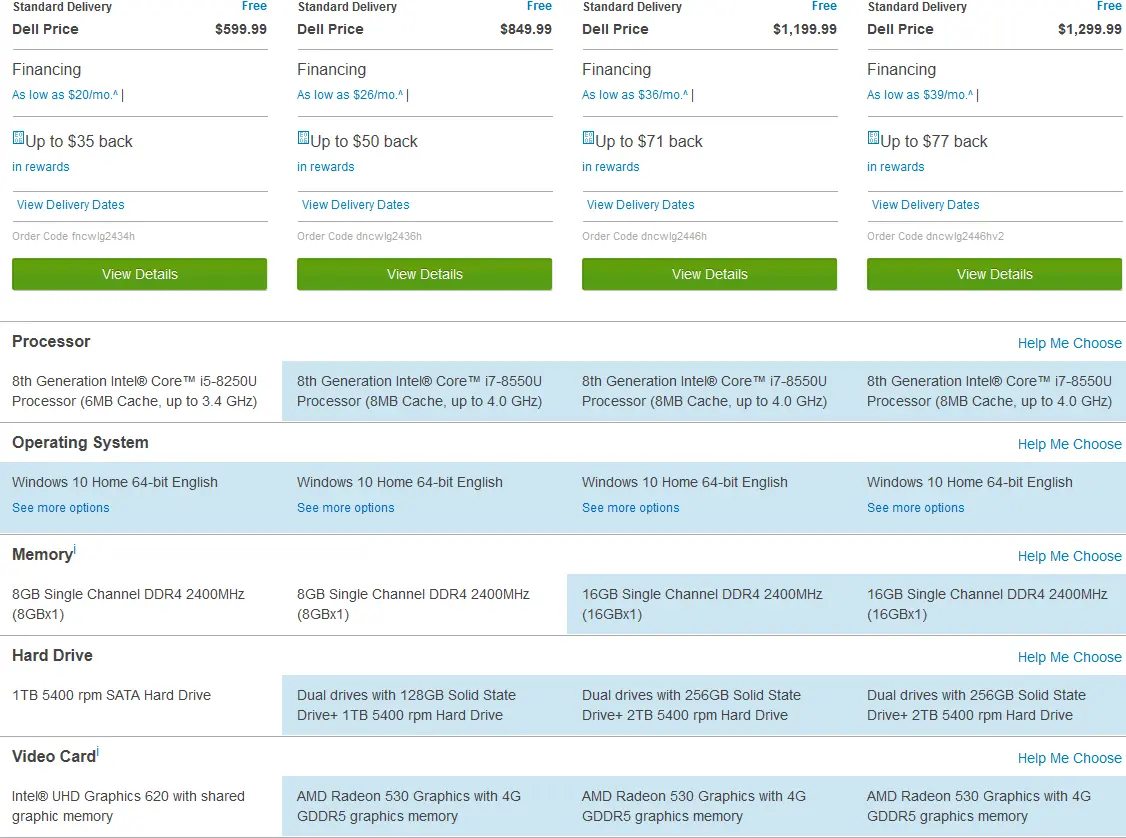View Delivery Dates for the $1,199.99 configuration
The width and height of the screenshot is (1126, 838).
click(641, 205)
